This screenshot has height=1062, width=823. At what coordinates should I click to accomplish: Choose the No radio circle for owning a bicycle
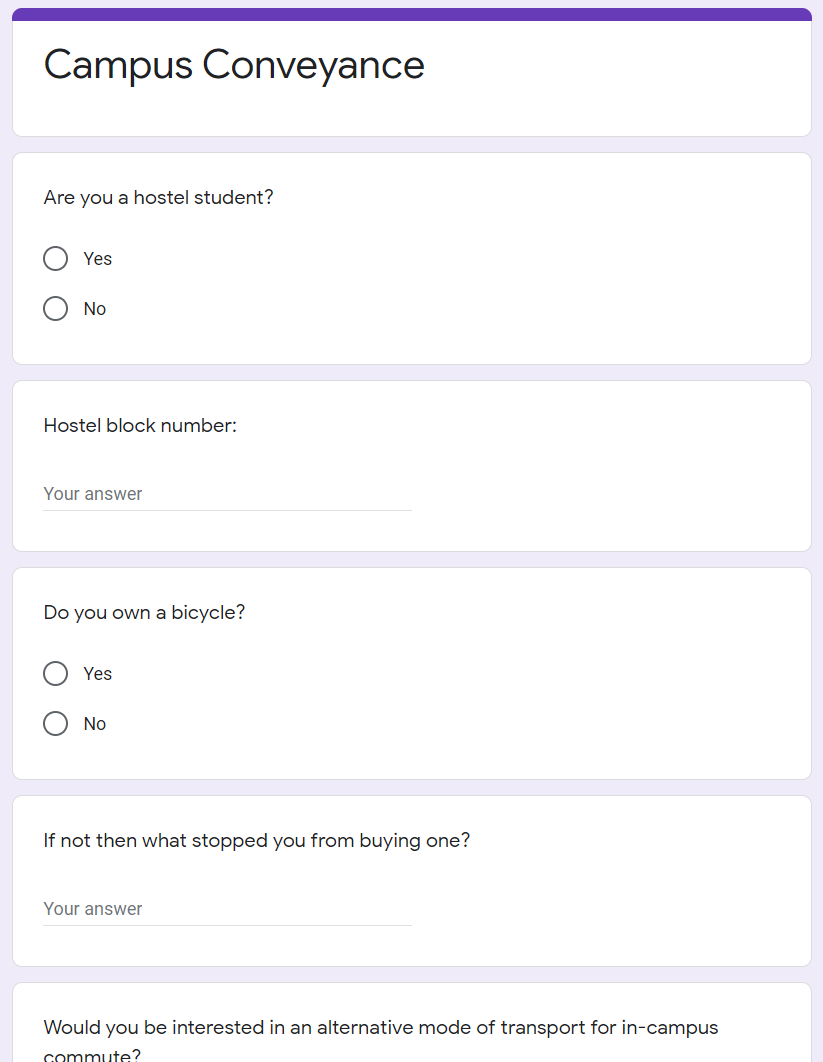point(56,724)
